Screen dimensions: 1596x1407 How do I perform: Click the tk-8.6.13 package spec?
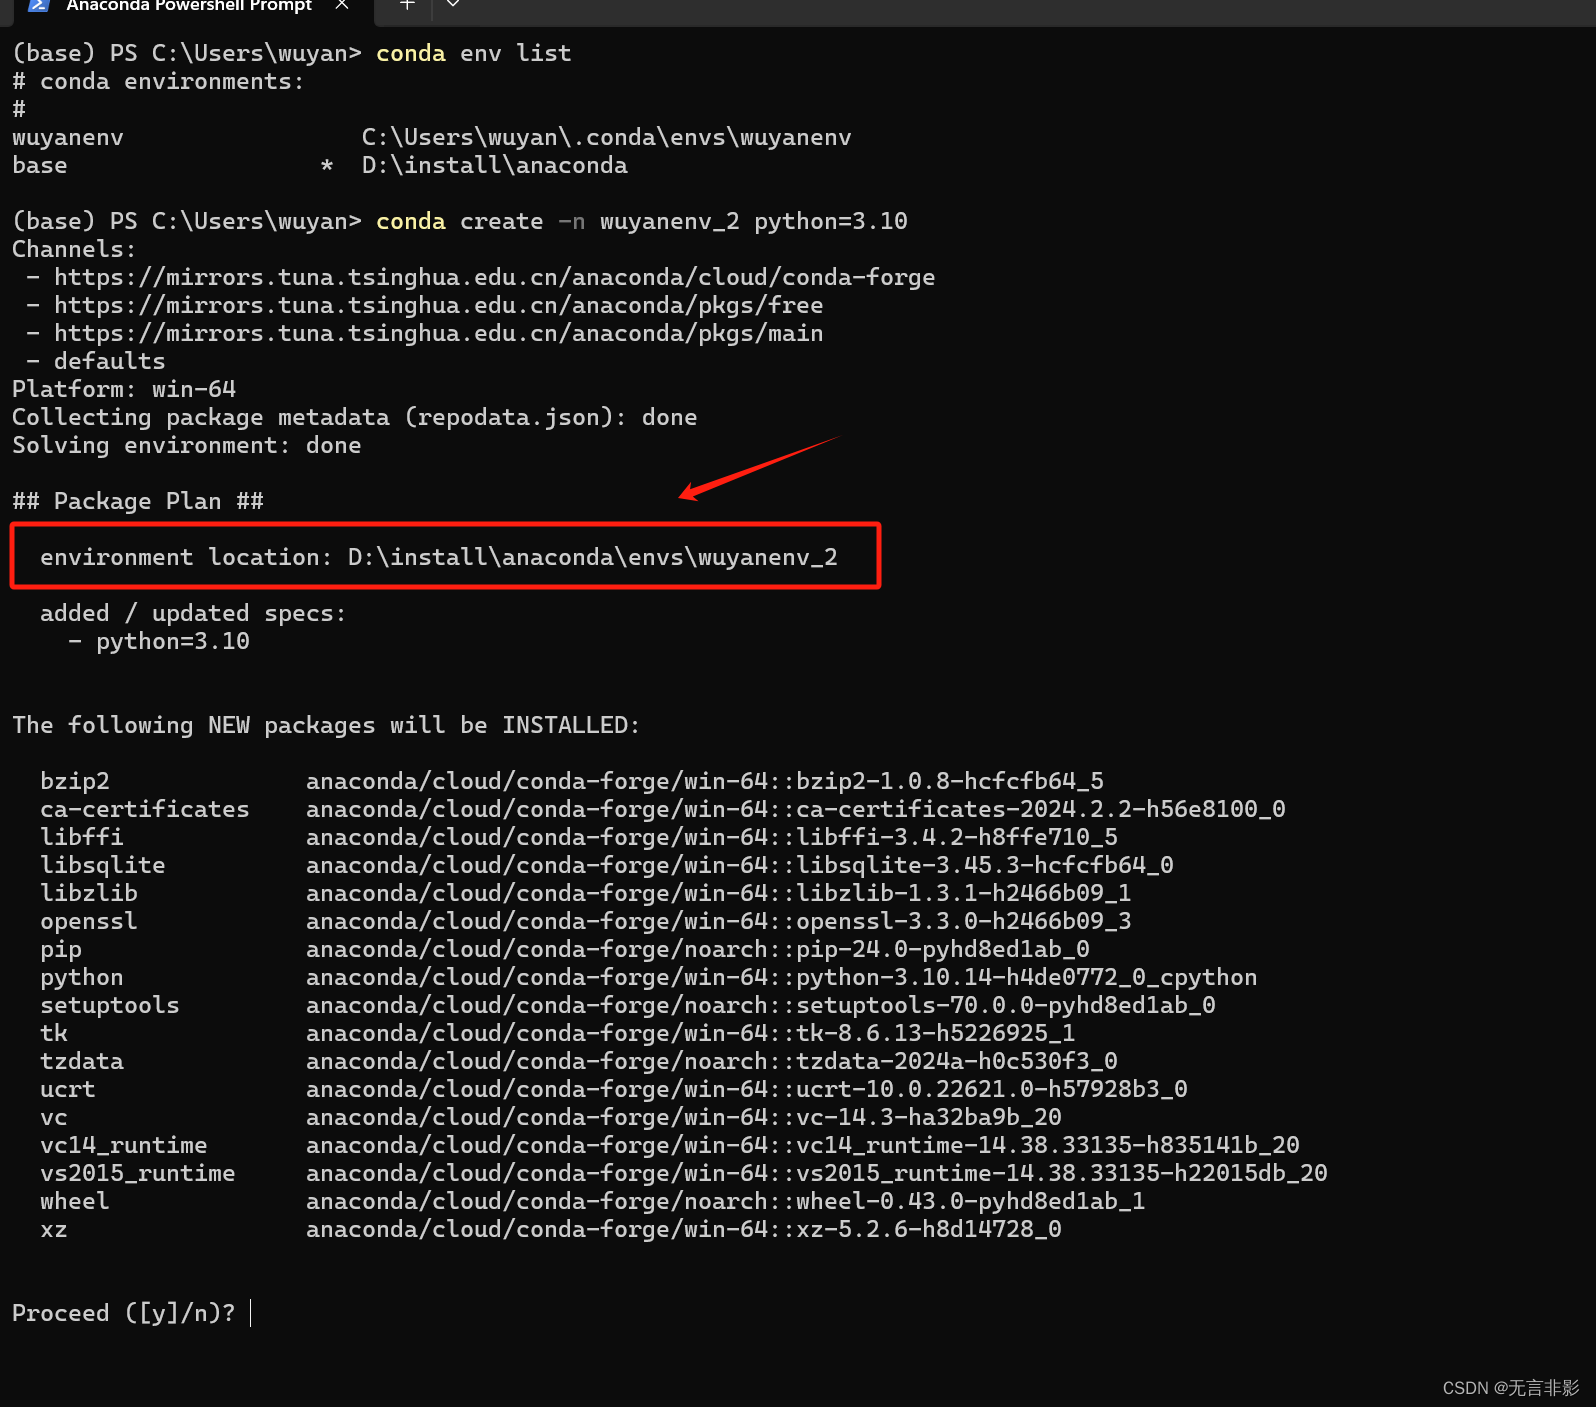tap(691, 1033)
